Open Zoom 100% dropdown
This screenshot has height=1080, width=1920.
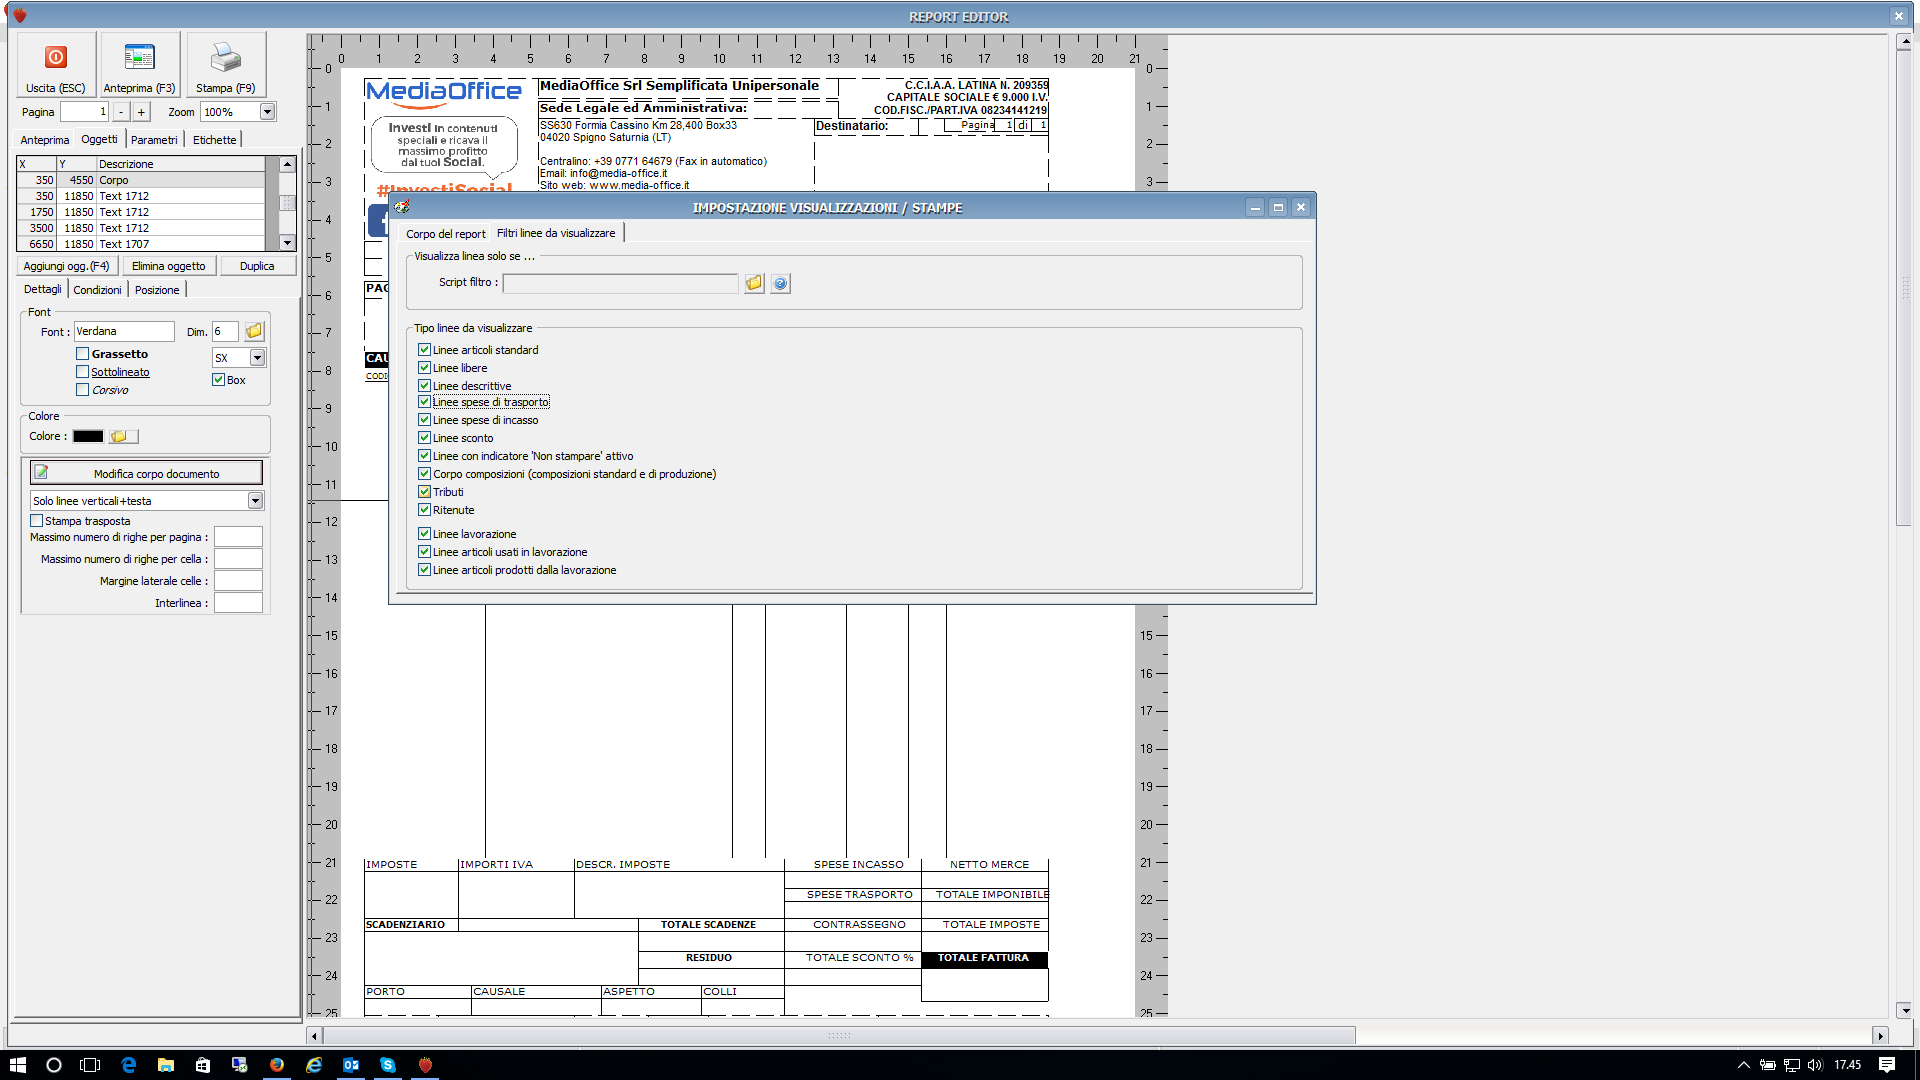[267, 112]
